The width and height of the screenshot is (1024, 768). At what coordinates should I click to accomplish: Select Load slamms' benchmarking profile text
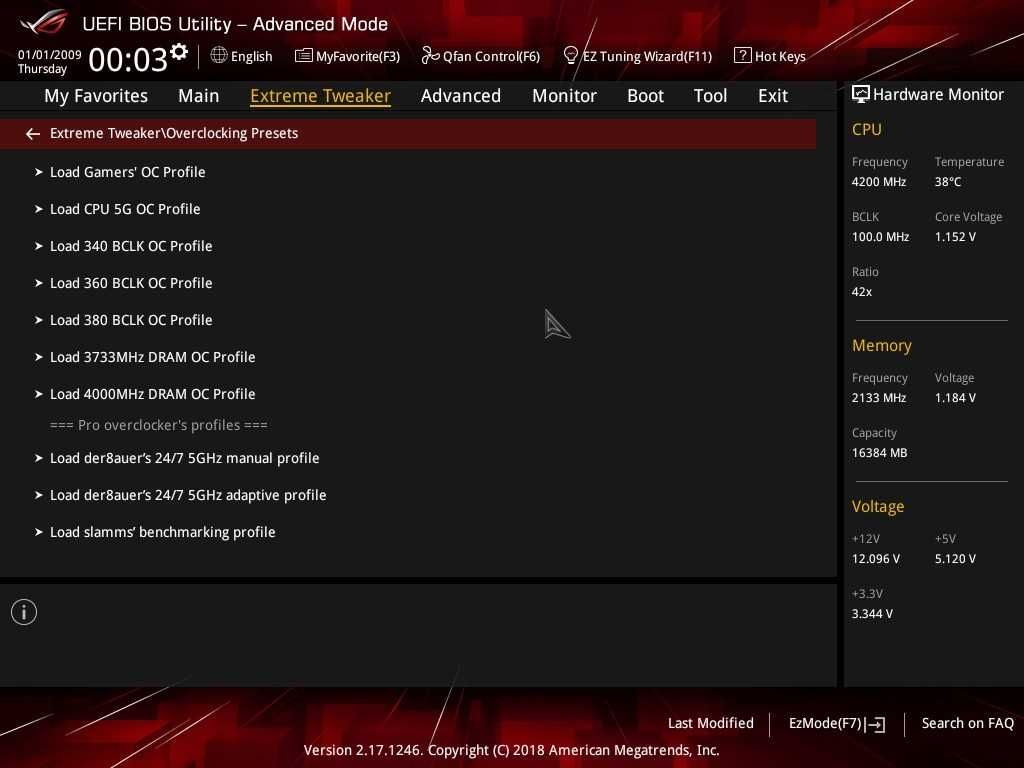tap(162, 532)
